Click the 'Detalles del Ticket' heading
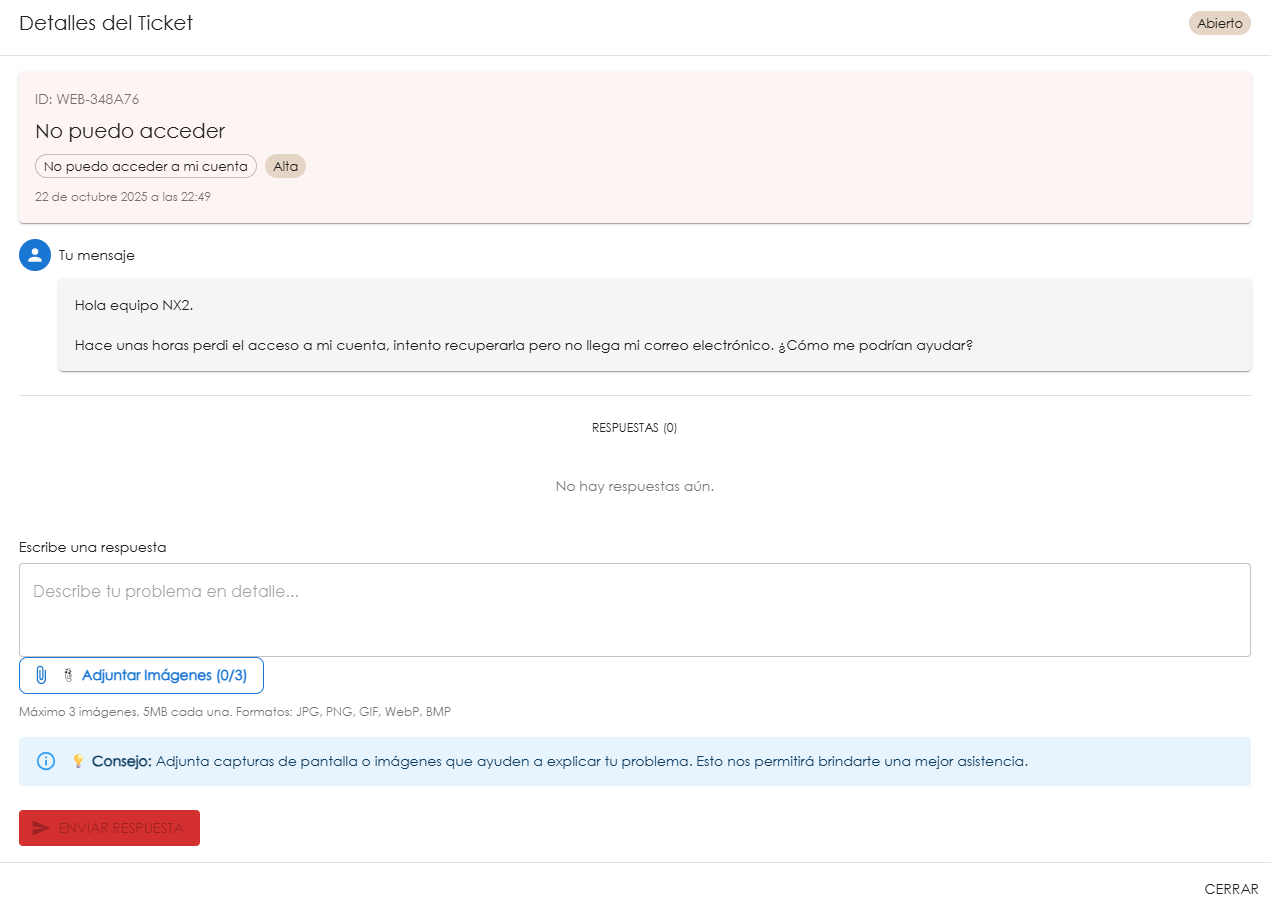The width and height of the screenshot is (1271, 905). [106, 23]
